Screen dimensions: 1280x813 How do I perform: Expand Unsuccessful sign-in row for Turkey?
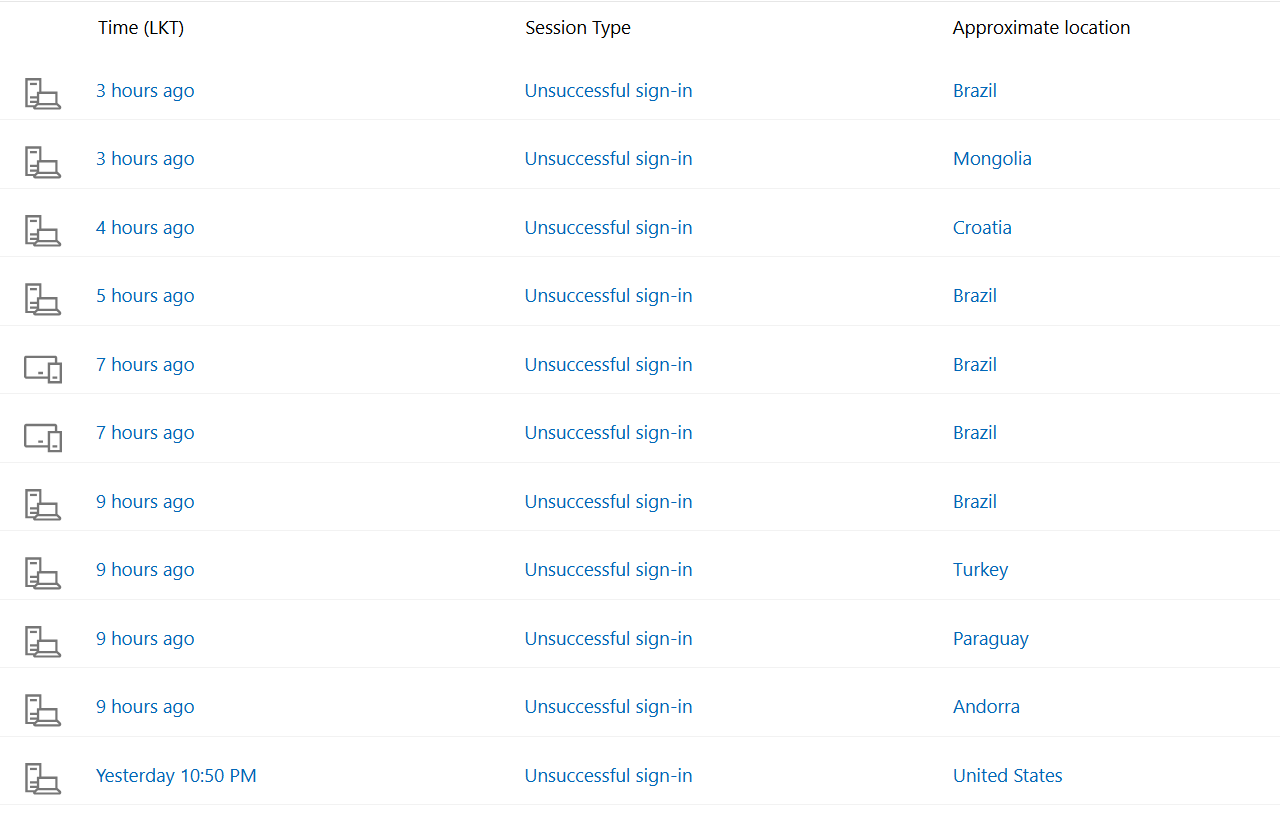point(640,569)
